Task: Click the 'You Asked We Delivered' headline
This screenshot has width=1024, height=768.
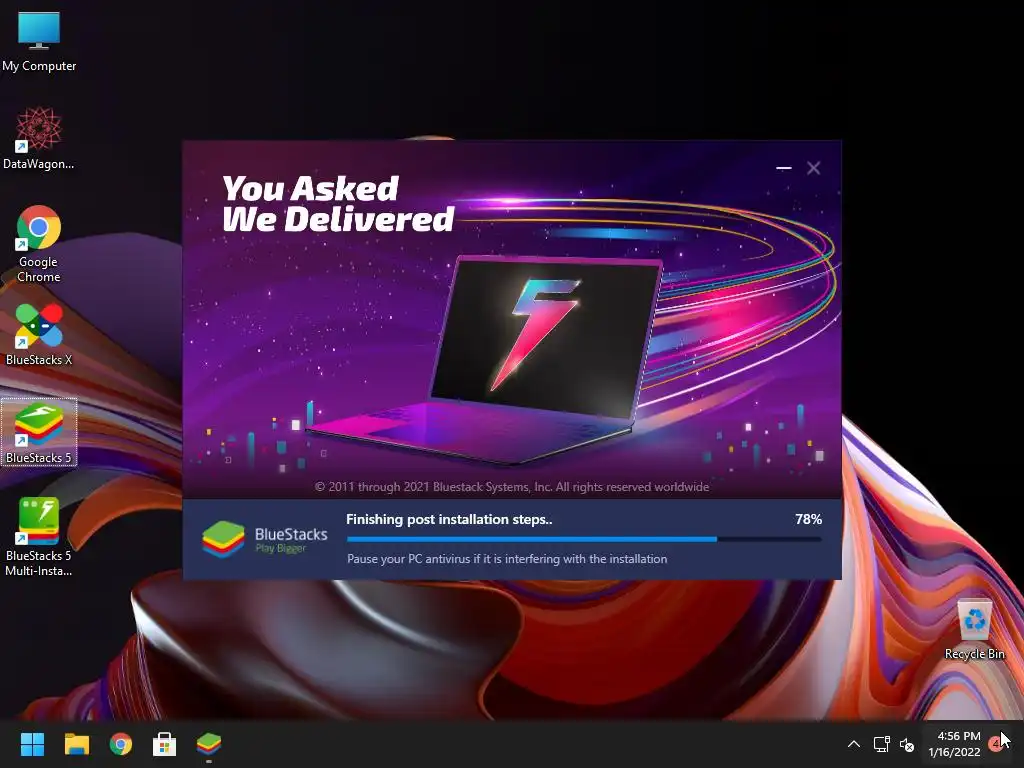Action: pos(338,204)
